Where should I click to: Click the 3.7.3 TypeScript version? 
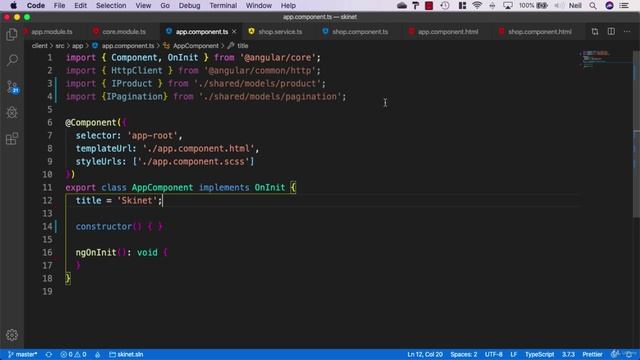568,354
